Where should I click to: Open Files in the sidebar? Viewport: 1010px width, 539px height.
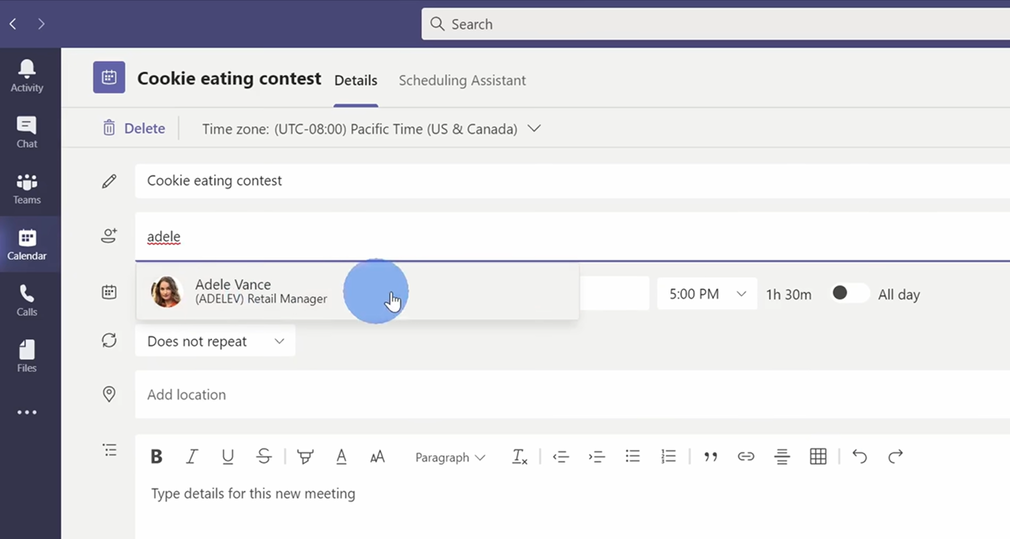coord(27,356)
